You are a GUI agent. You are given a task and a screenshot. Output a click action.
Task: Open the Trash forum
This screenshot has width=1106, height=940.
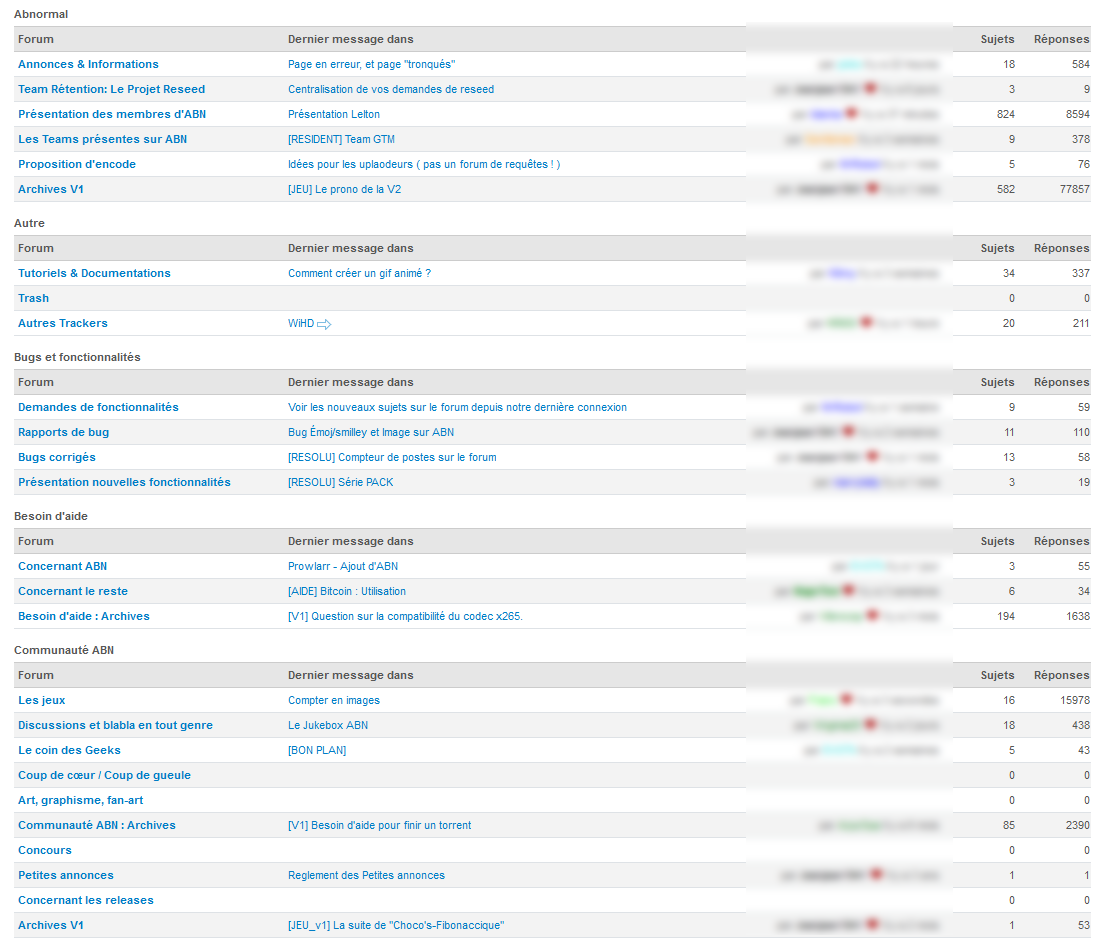point(33,298)
